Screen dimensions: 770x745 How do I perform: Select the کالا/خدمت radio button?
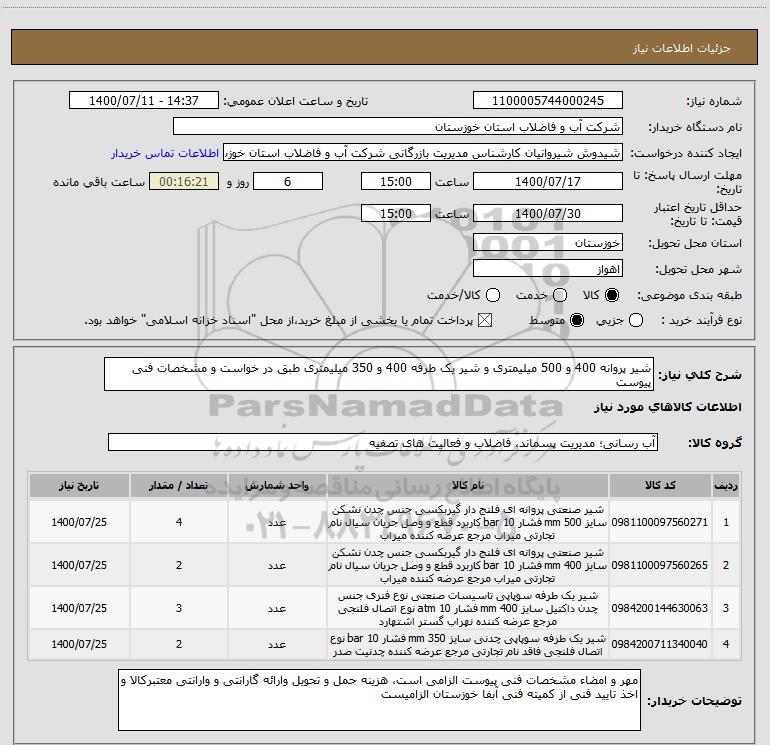click(493, 295)
